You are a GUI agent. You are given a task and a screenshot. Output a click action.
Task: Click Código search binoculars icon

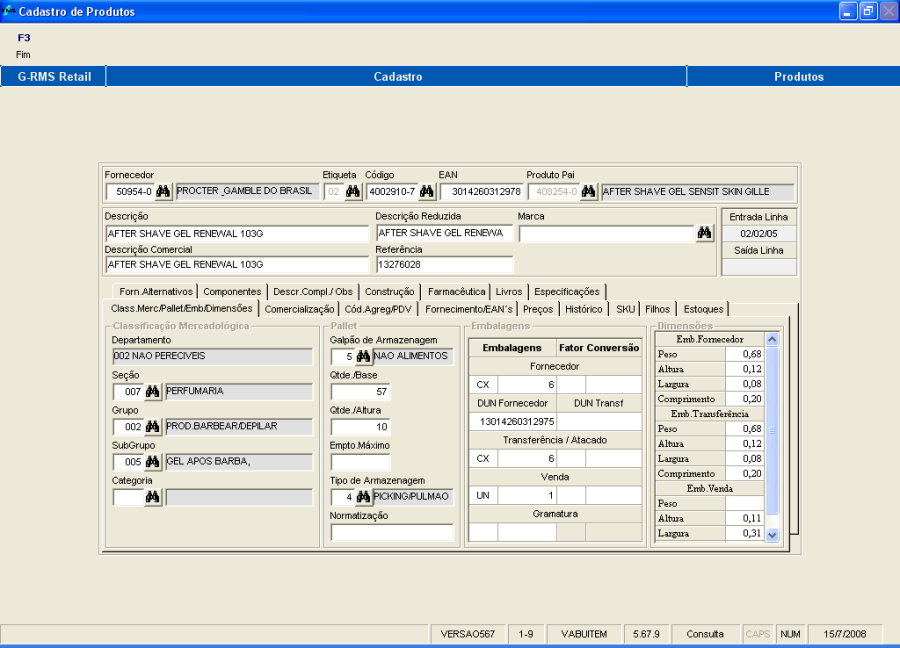click(427, 192)
